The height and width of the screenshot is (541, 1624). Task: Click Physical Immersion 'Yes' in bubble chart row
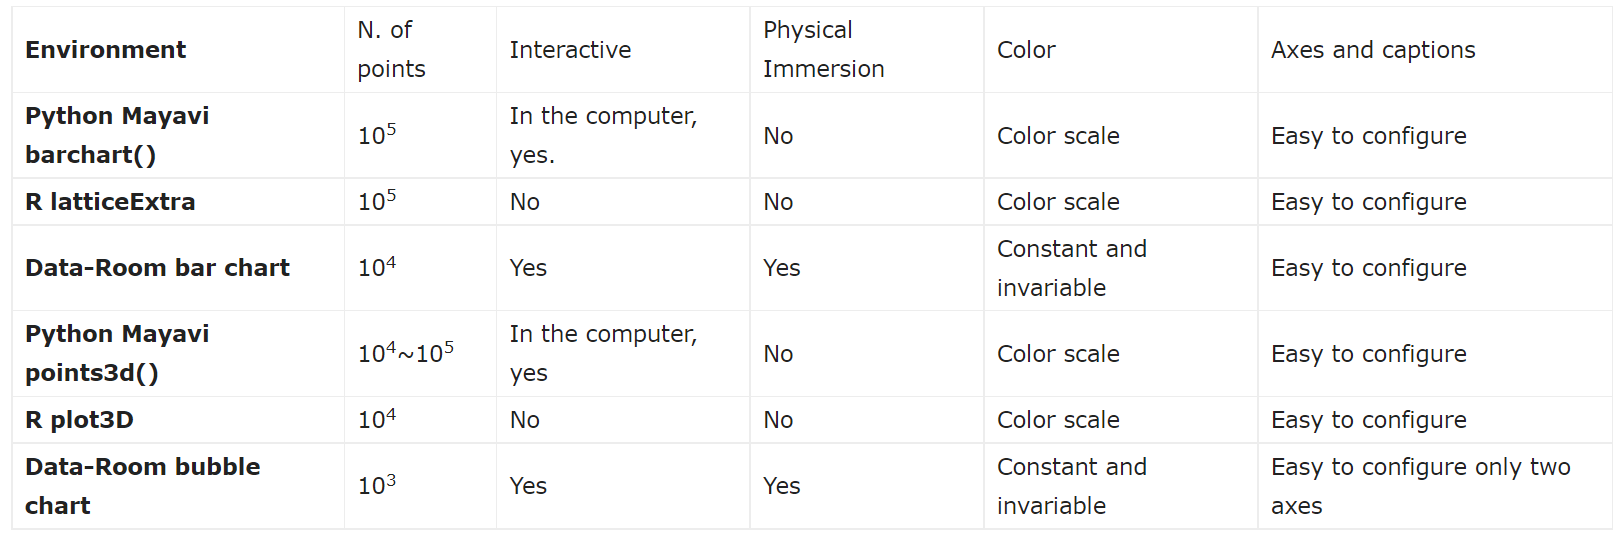(x=781, y=486)
